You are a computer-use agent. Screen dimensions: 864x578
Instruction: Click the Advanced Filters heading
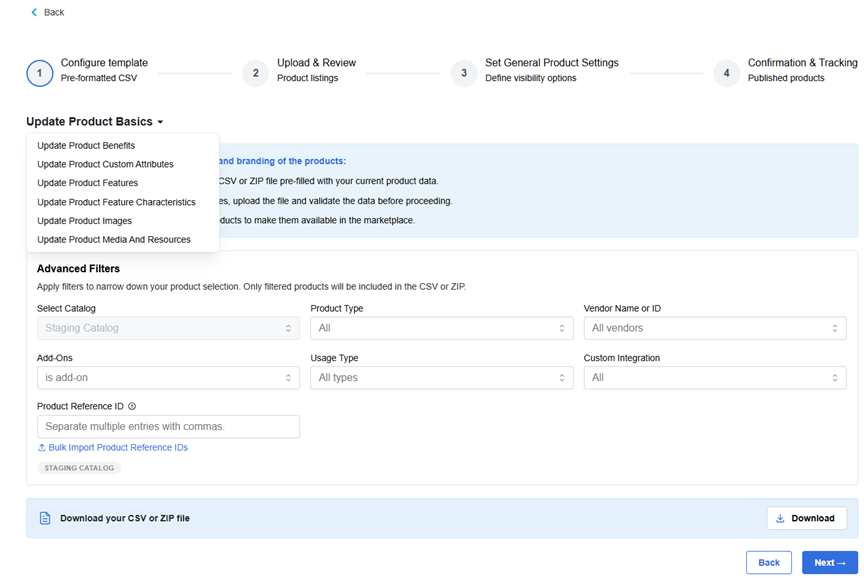tap(78, 268)
